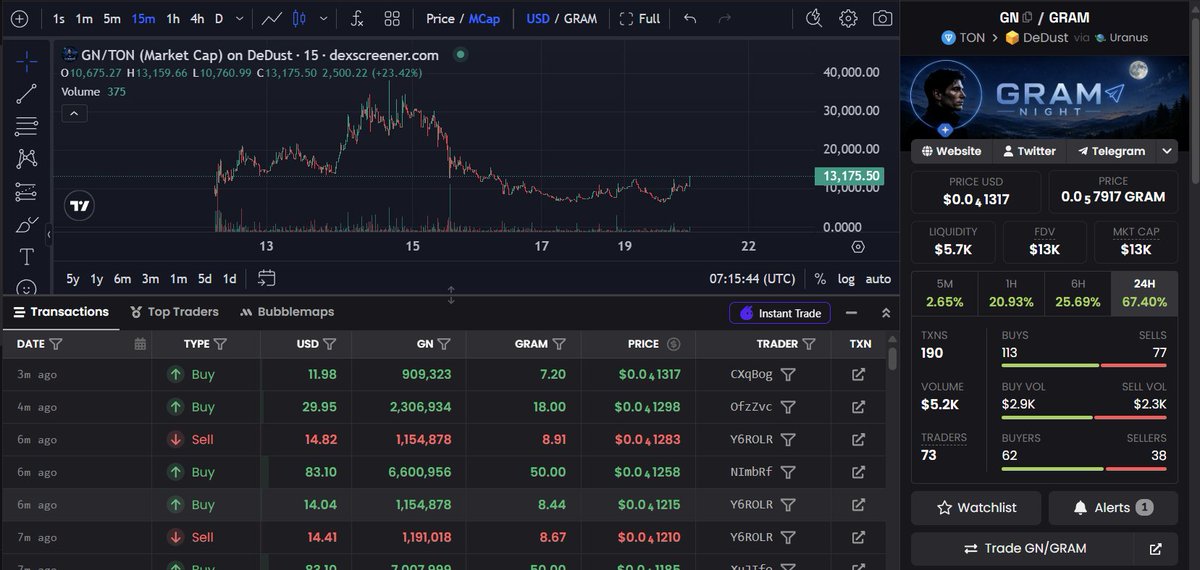Viewport: 1200px width, 570px height.
Task: Add pair to Watchlist
Action: [976, 508]
